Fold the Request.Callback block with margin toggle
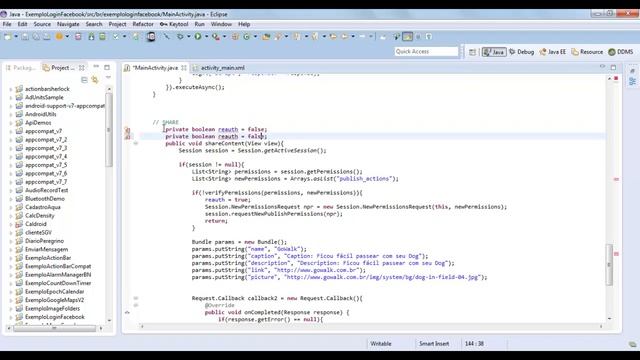640x360 pixels. (136, 298)
